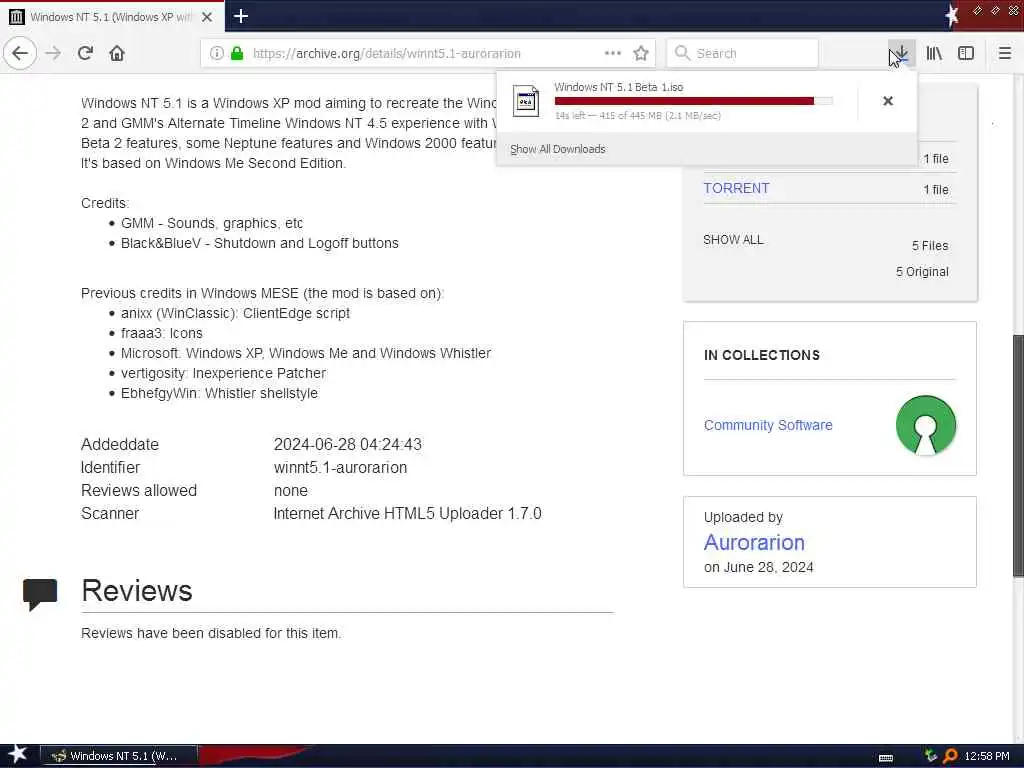
Task: Open uploader Aurorarion's profile
Action: [754, 542]
